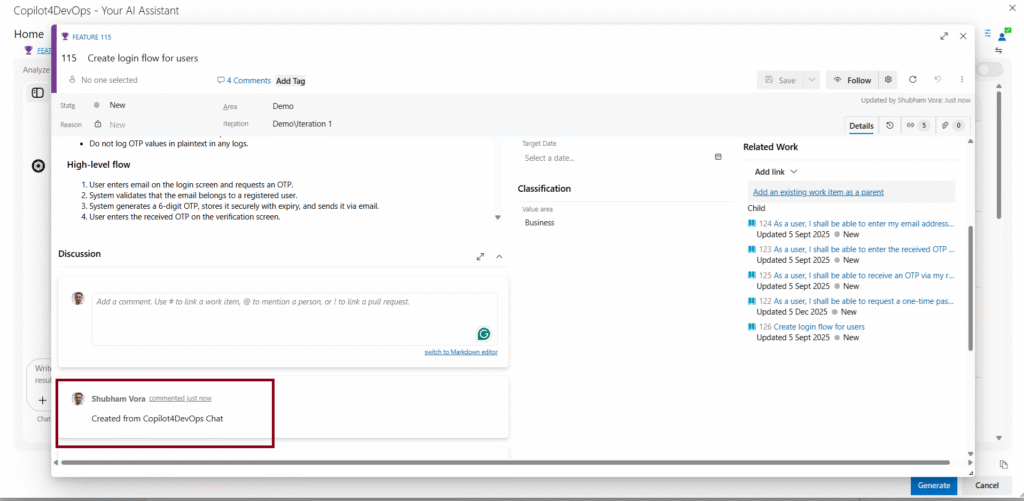Switch to the Details tab
Screen dimensions: 1024x501
point(861,125)
